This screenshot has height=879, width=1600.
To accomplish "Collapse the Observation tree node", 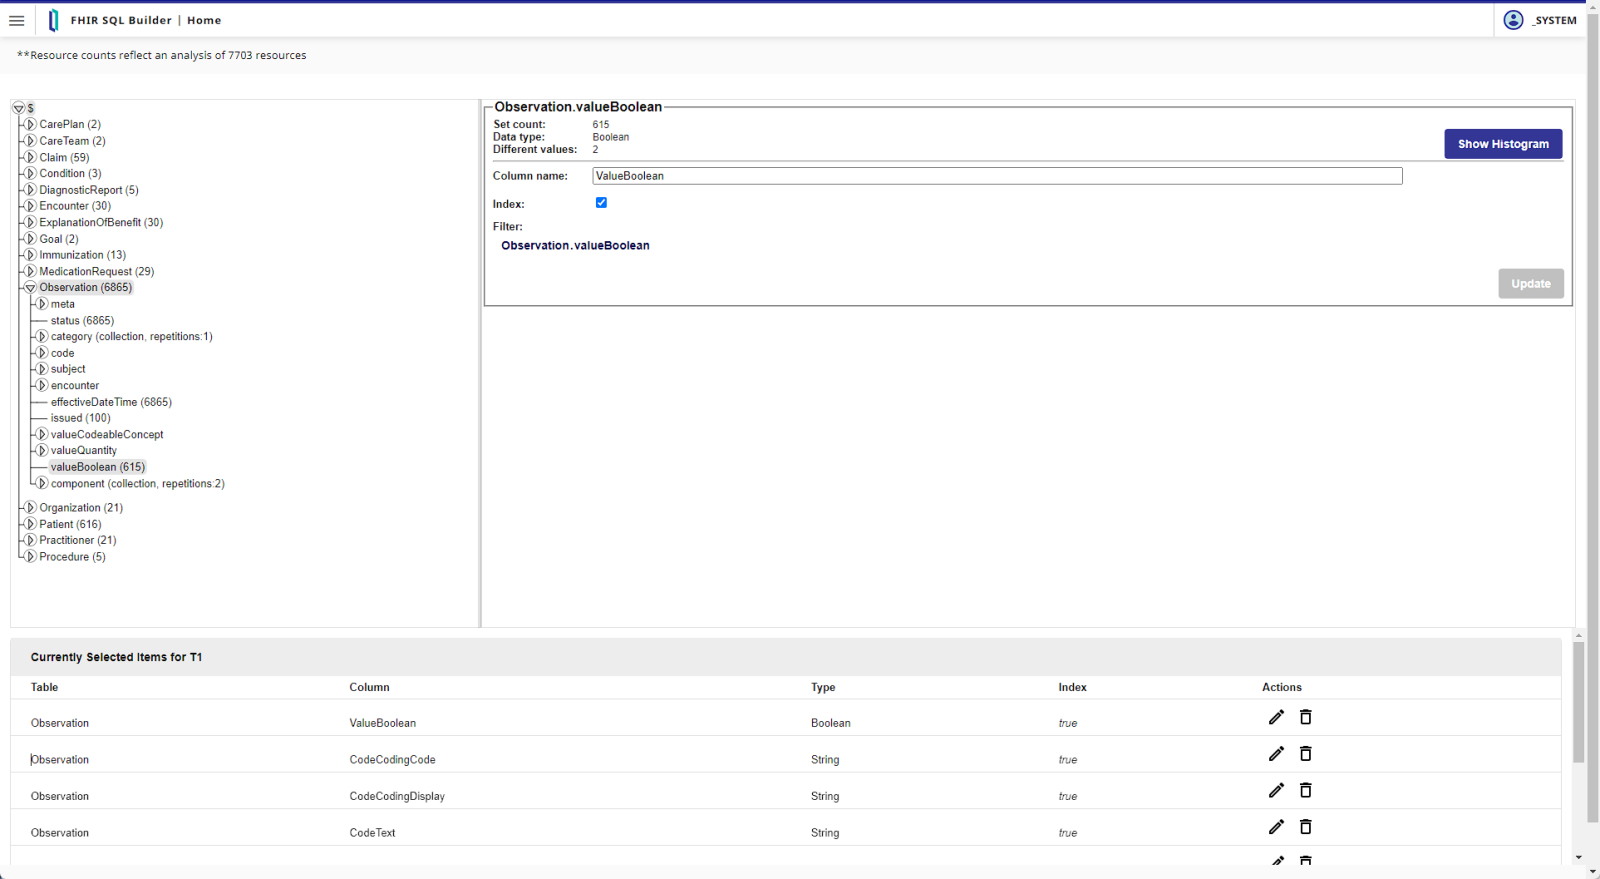I will [x=30, y=288].
